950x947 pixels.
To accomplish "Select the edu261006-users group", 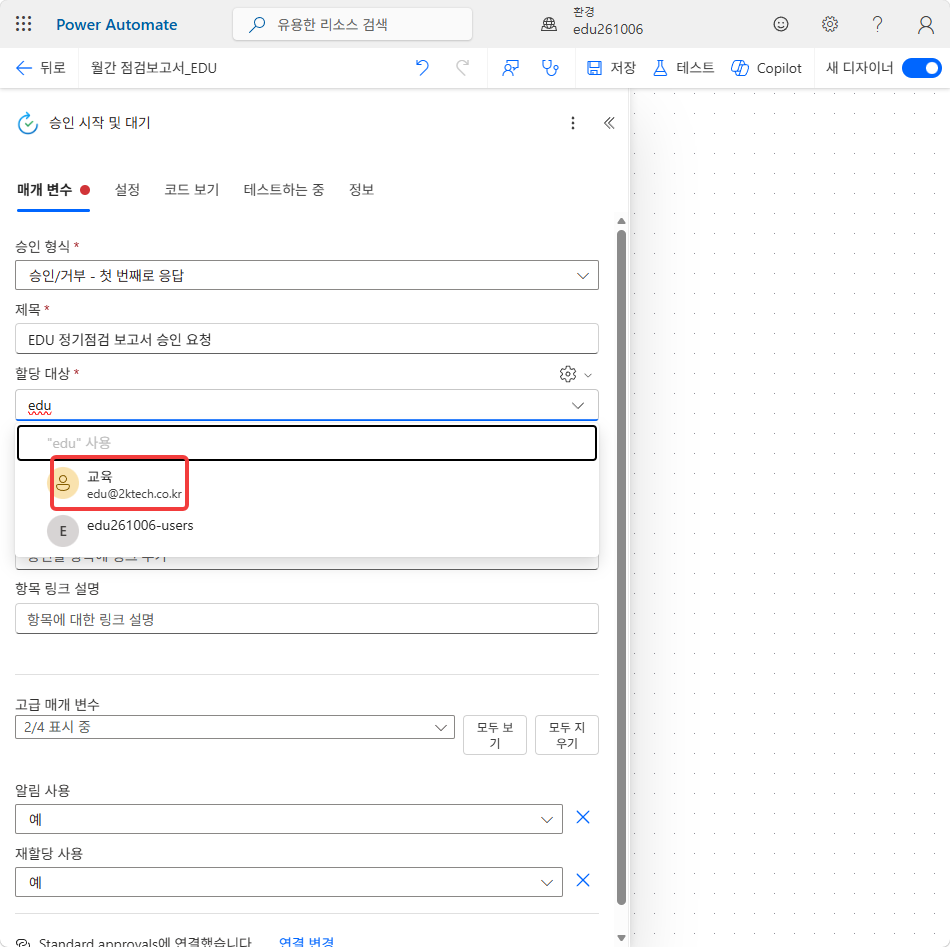I will click(x=307, y=531).
